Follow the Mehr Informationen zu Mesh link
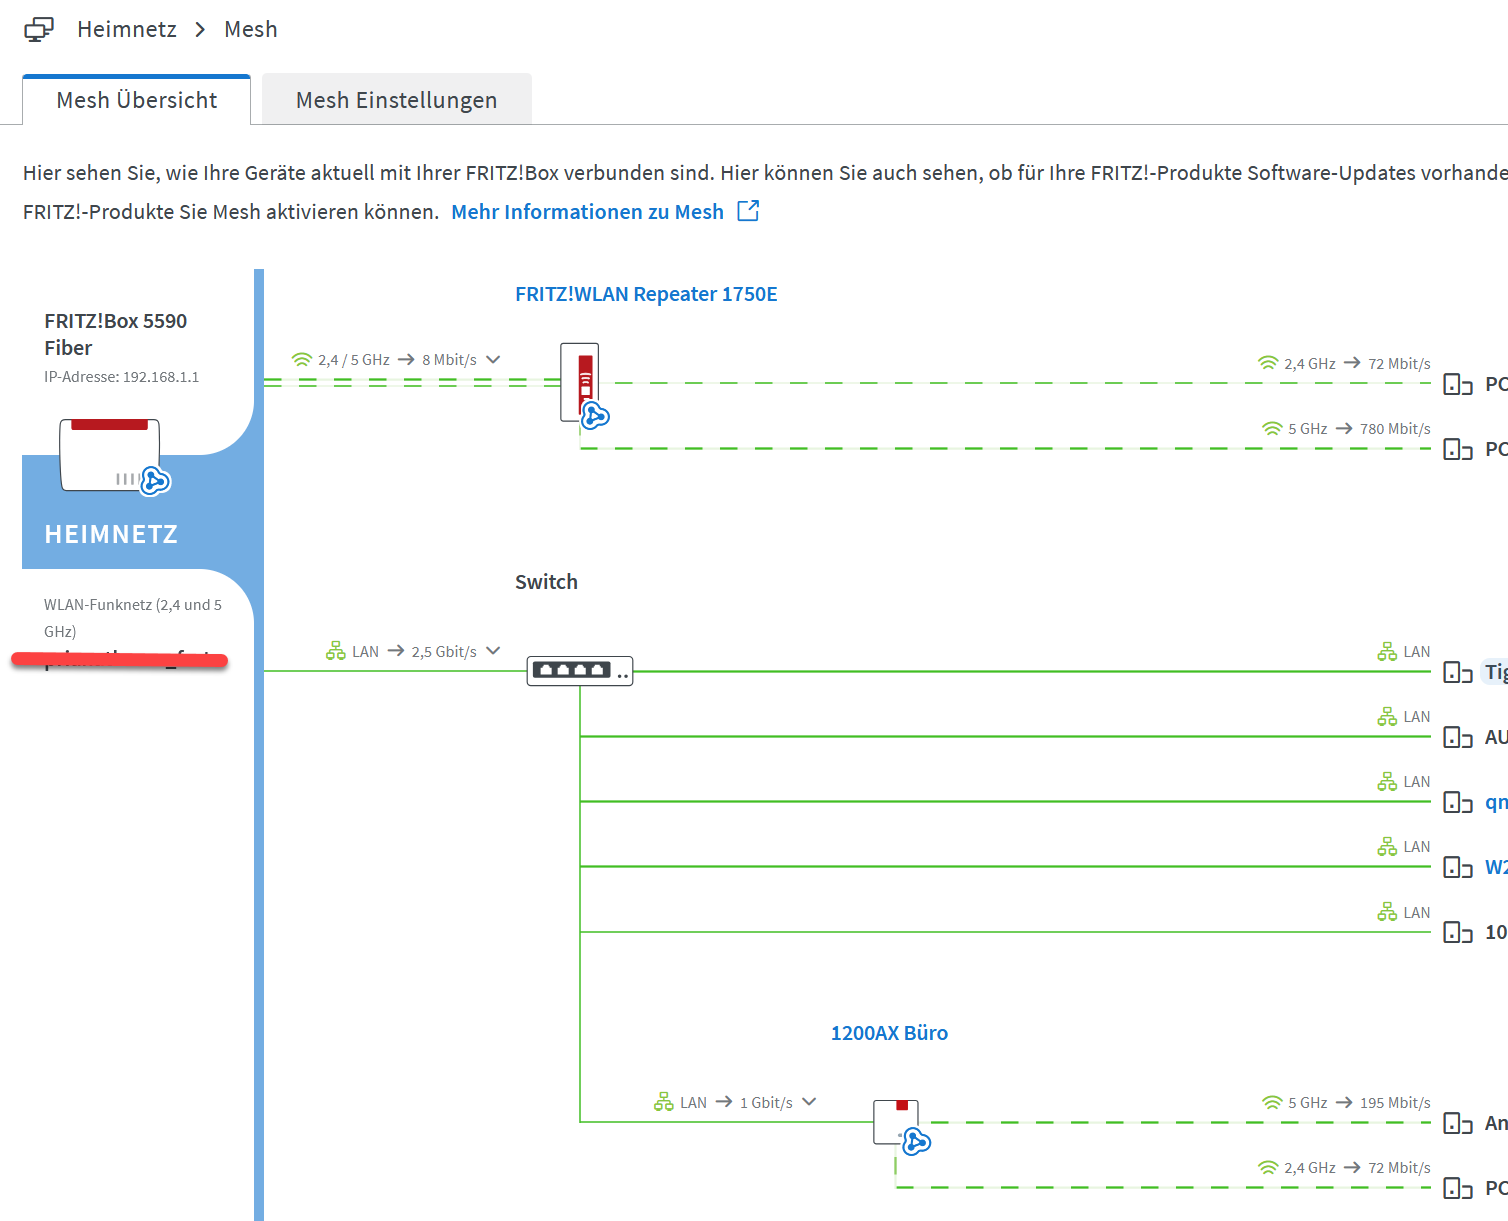Viewport: 1508px width, 1221px height. pos(588,212)
